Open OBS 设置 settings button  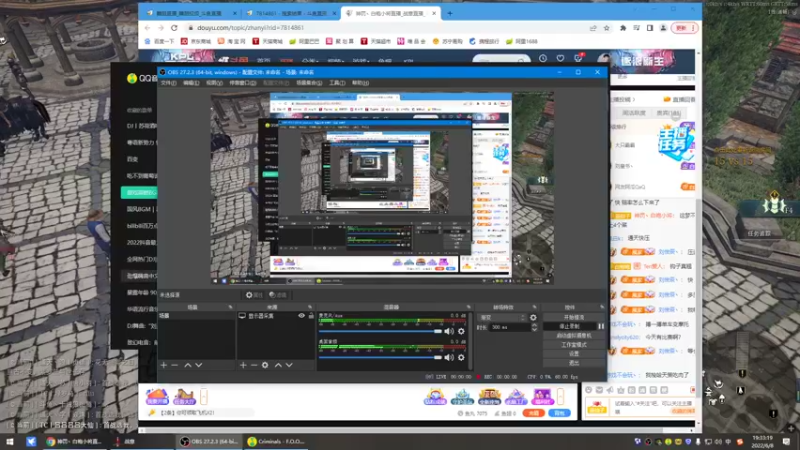point(574,354)
